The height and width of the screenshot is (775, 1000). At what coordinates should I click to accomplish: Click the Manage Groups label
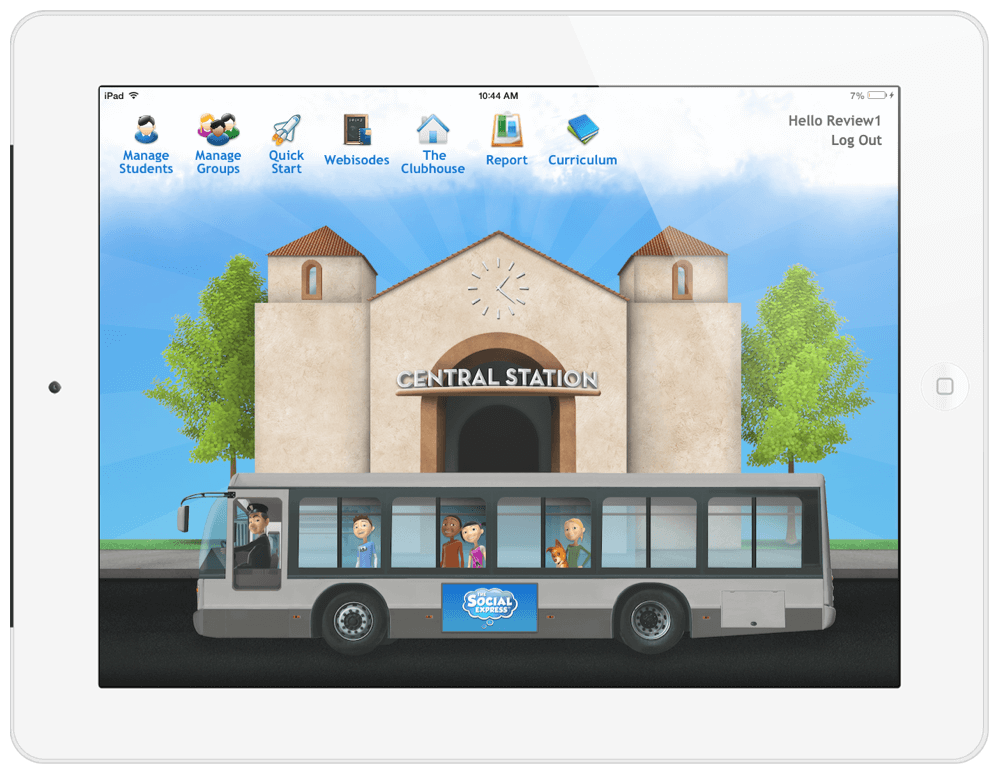click(x=218, y=162)
